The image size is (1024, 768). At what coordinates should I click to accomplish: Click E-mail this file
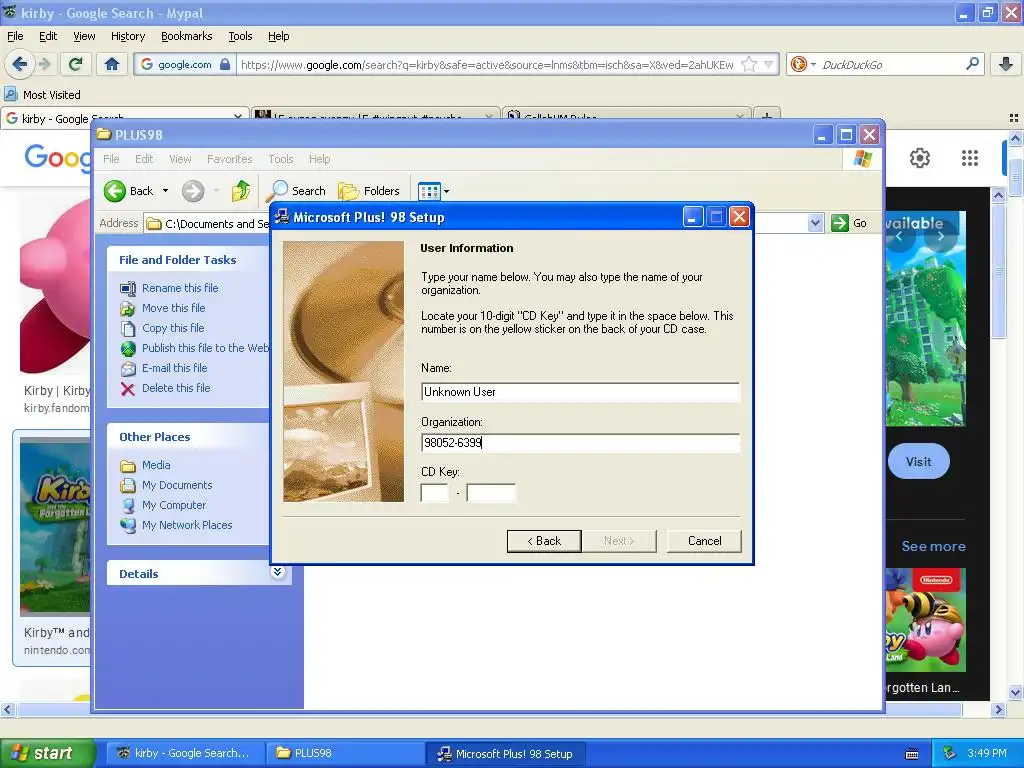coord(174,368)
